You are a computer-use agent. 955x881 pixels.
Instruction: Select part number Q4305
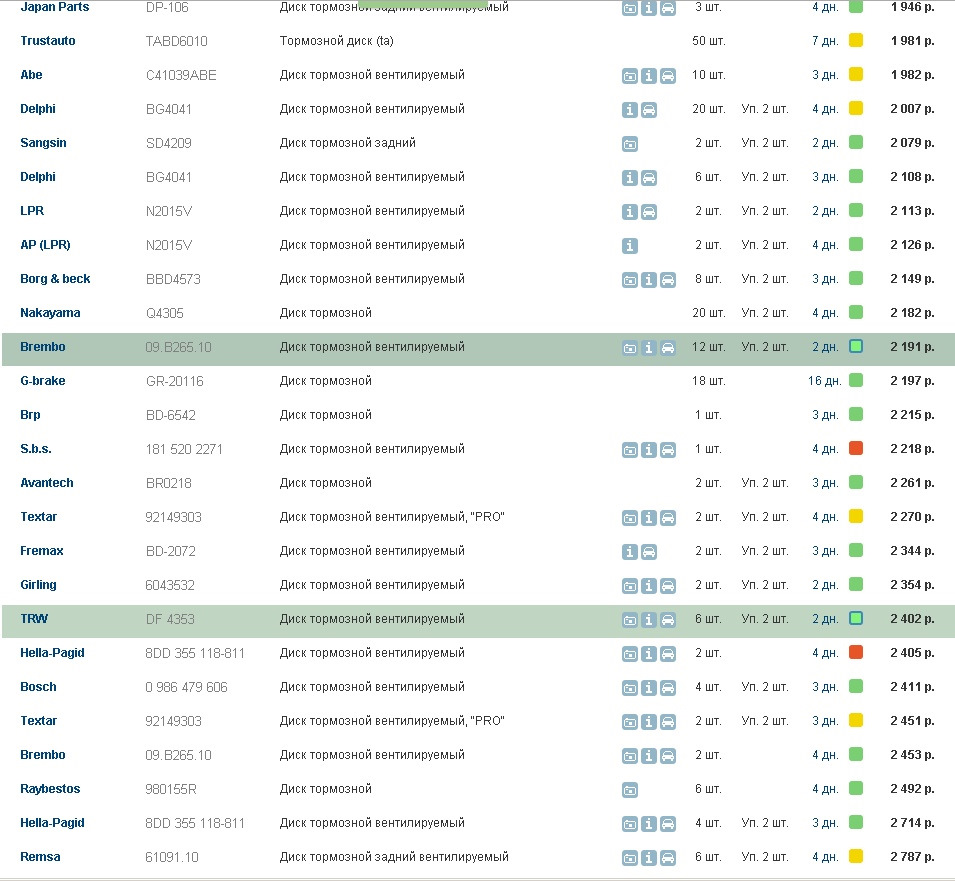click(164, 314)
